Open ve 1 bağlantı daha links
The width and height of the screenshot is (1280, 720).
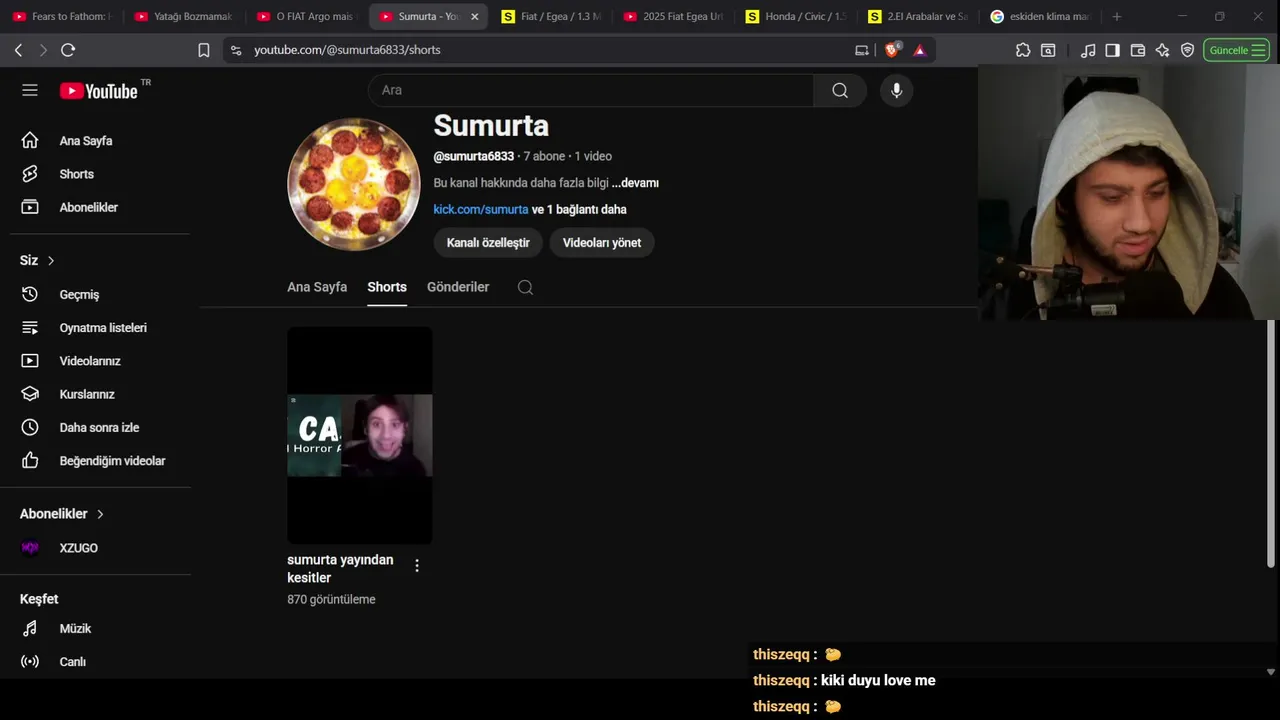[x=579, y=210]
